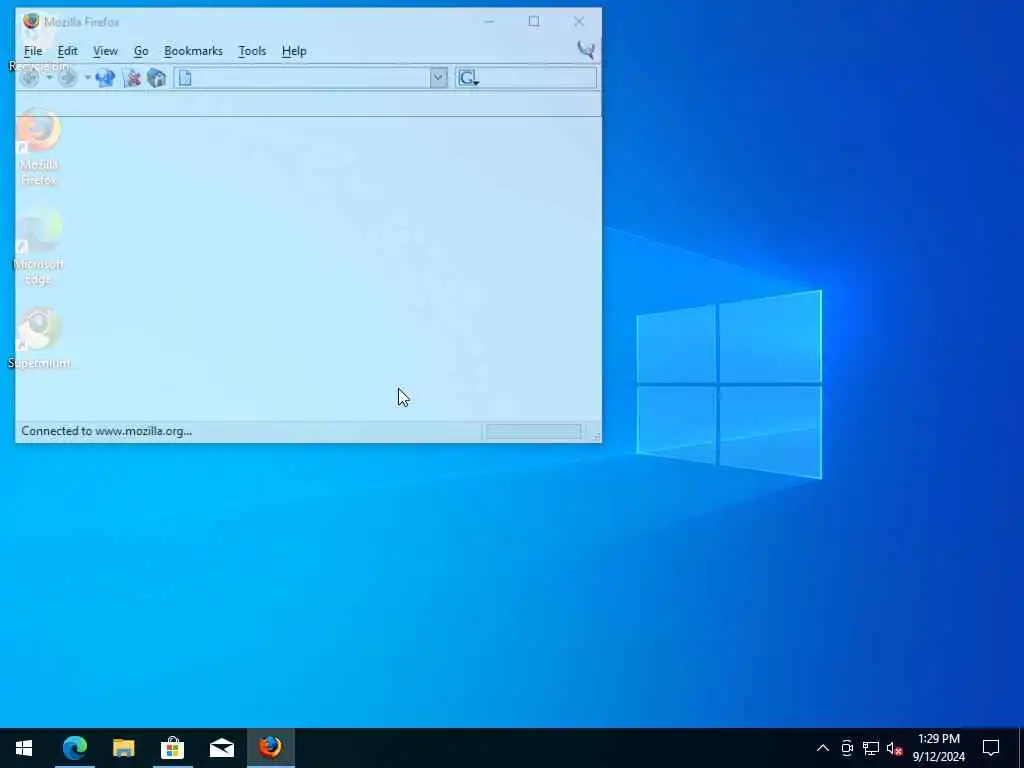Open the Go menu
1024x768 pixels.
[141, 51]
